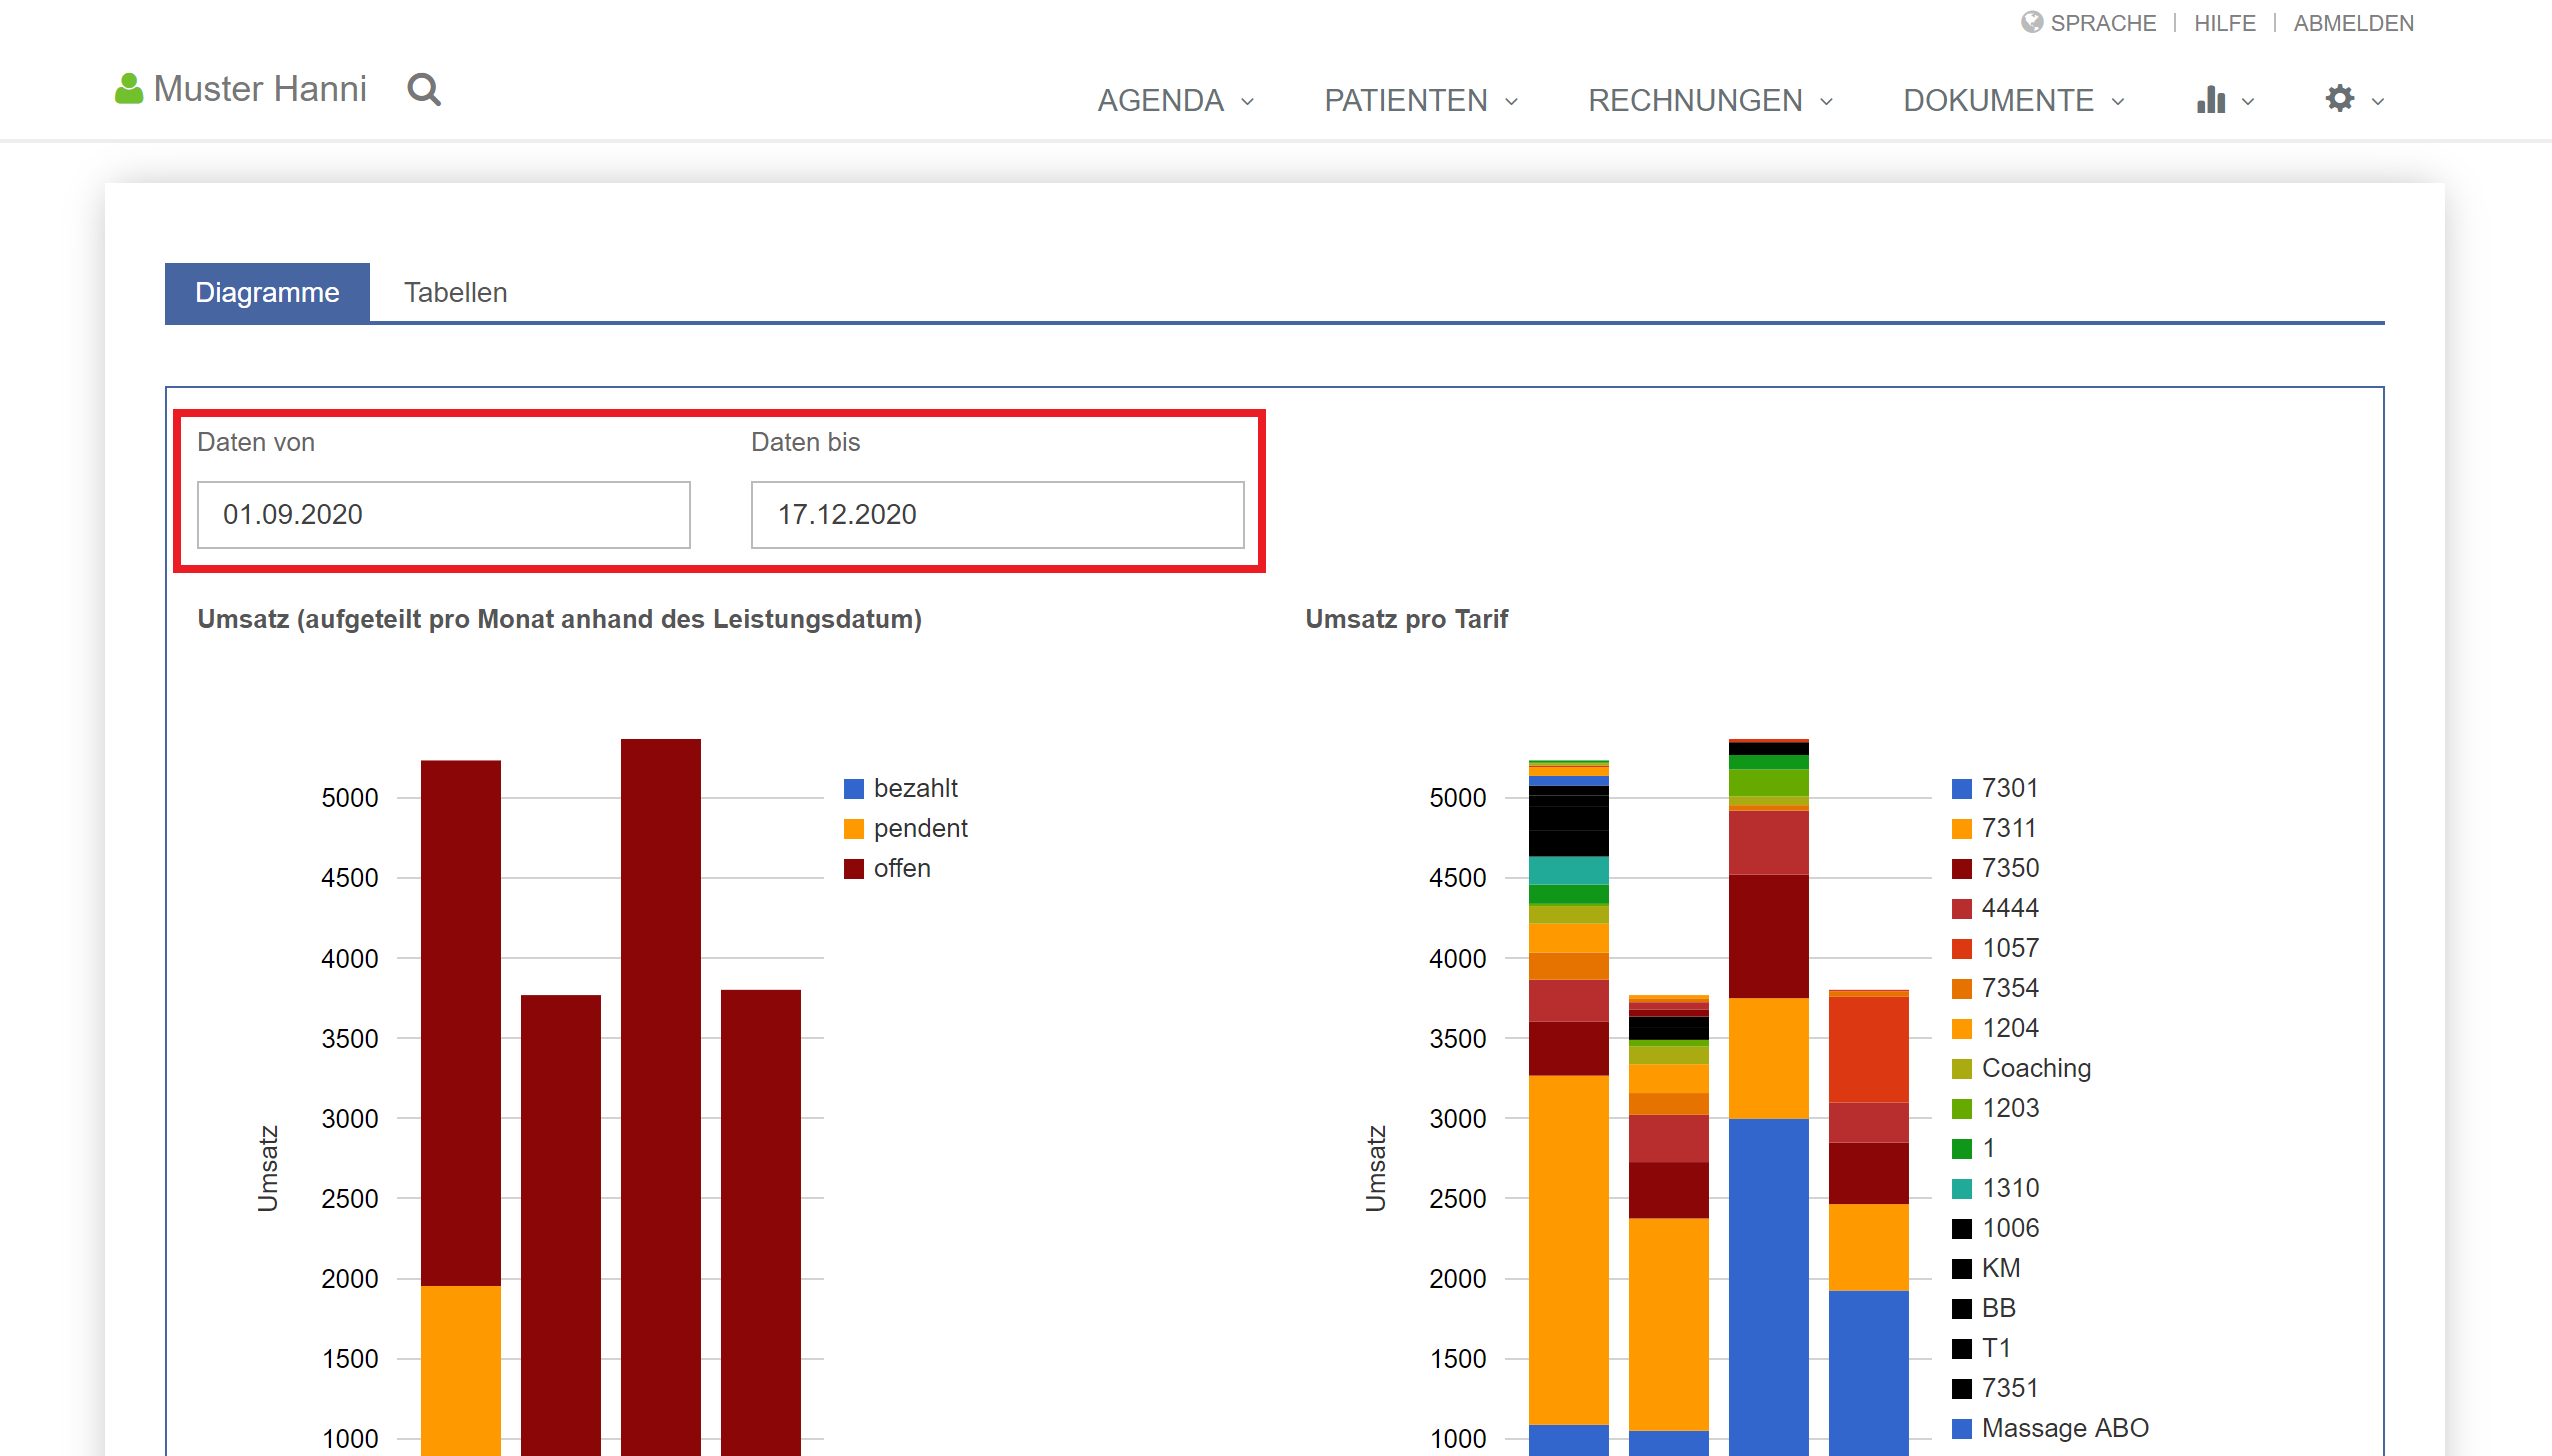The height and width of the screenshot is (1456, 2552).
Task: Click the Umsatz pro Tarif chart title
Action: tap(1406, 619)
